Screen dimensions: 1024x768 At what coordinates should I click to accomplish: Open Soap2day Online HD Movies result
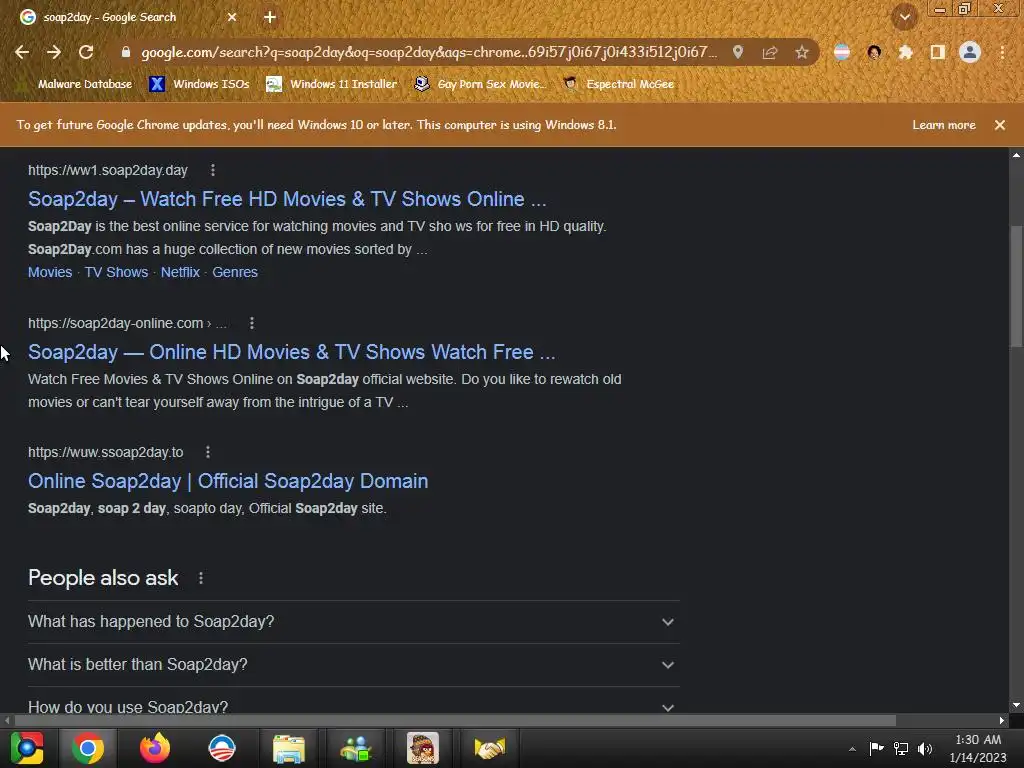[x=291, y=352]
